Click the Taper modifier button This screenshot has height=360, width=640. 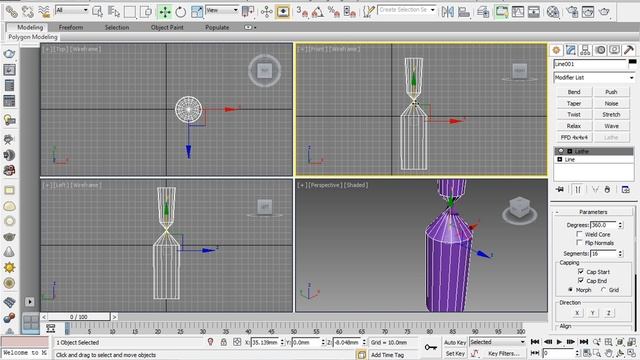pos(574,103)
